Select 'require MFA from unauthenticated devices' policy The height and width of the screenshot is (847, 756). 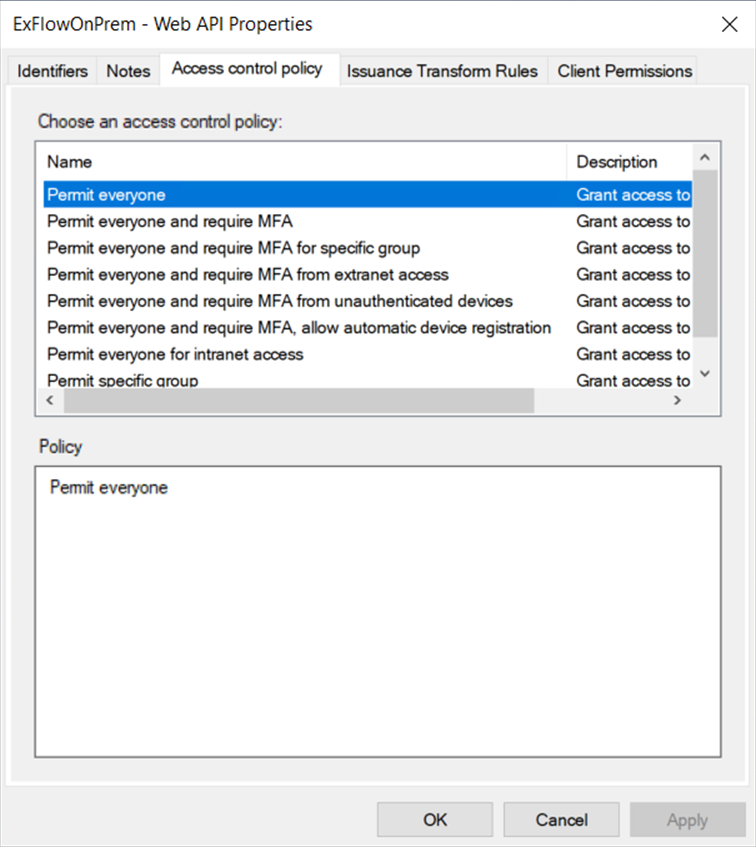point(367,301)
